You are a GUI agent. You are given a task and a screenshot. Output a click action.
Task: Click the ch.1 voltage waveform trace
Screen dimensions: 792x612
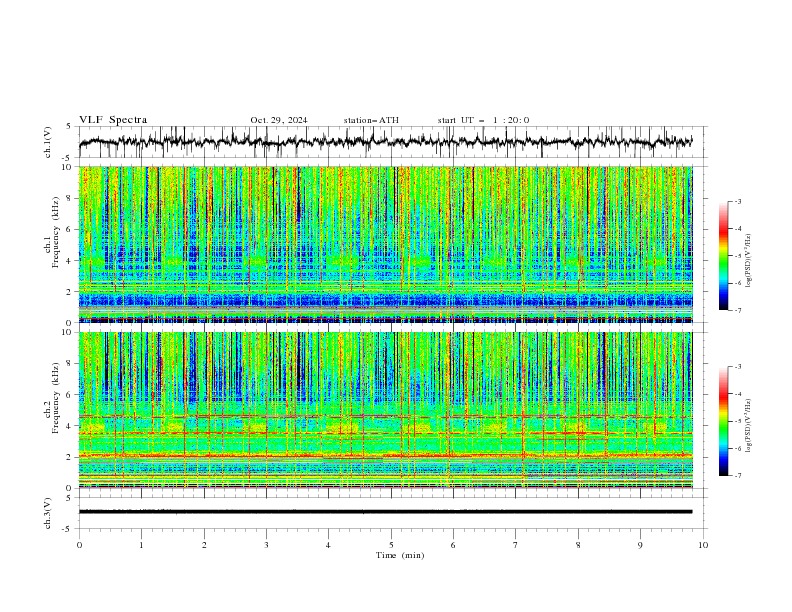click(385, 141)
